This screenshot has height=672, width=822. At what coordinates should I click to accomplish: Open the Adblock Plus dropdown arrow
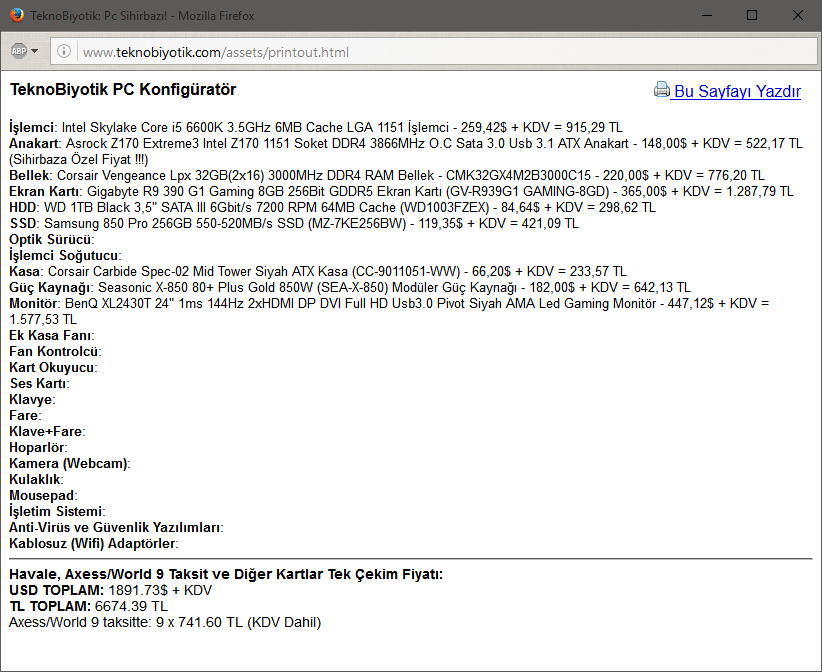35,51
